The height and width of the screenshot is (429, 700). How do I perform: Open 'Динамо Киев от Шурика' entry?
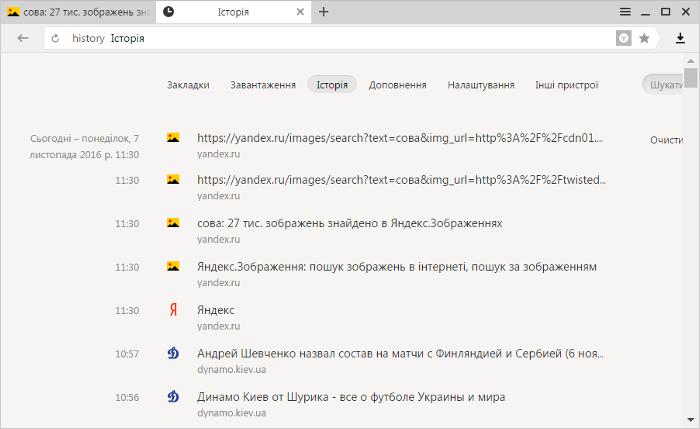coord(351,397)
